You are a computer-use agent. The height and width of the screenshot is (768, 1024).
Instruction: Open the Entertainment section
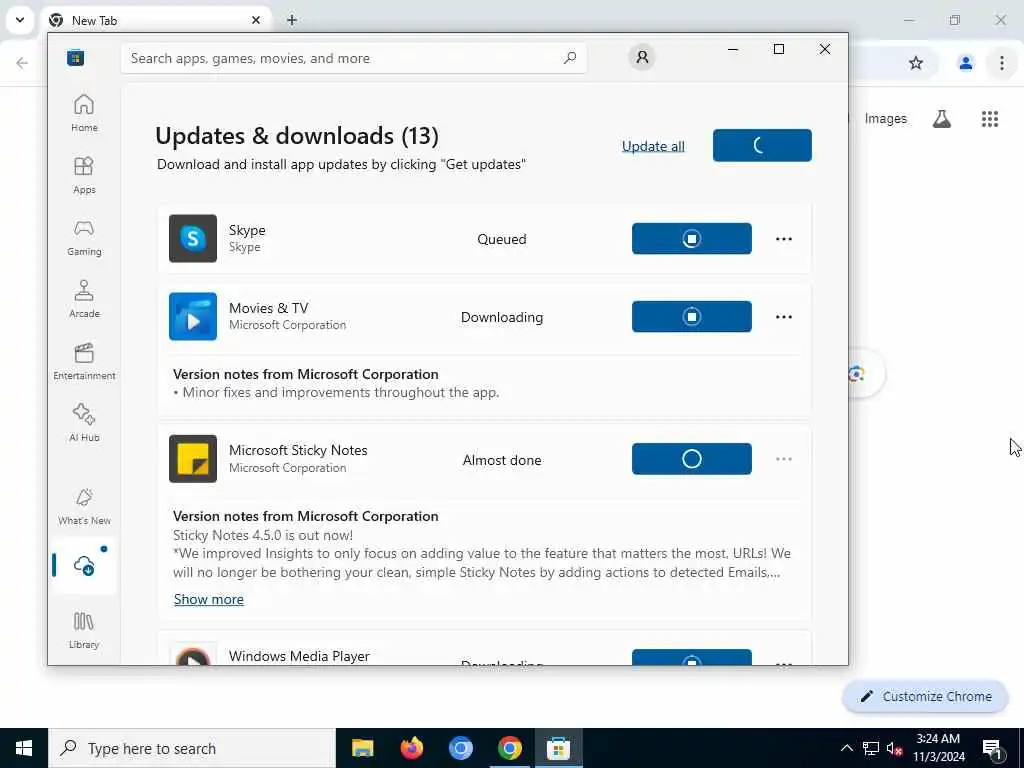(x=84, y=361)
